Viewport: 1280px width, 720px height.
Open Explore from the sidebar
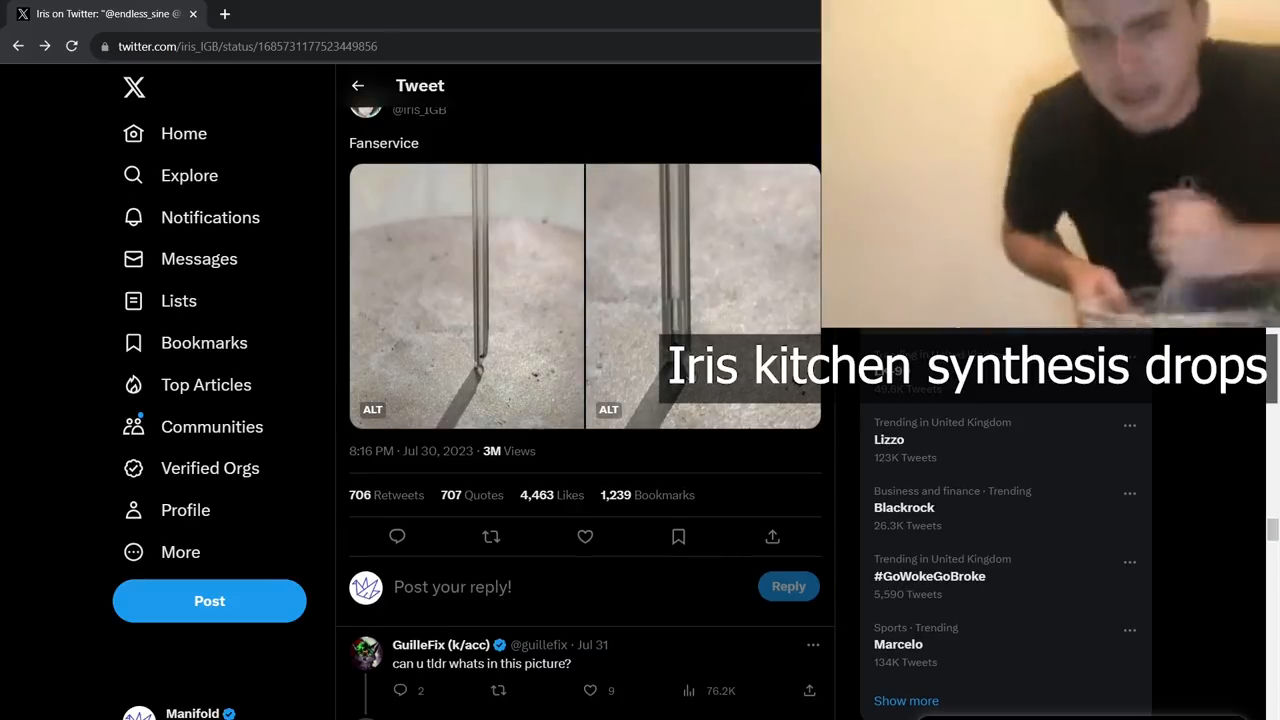(x=170, y=175)
